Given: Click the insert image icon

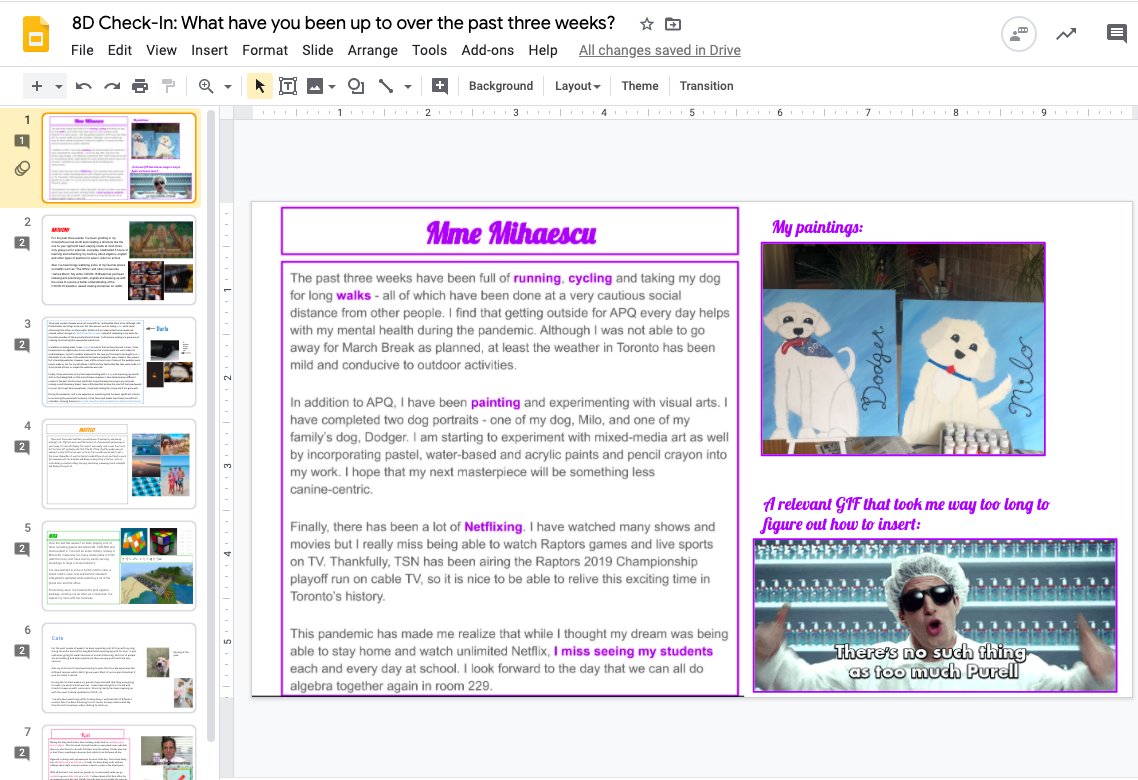Looking at the screenshot, I should [x=315, y=86].
